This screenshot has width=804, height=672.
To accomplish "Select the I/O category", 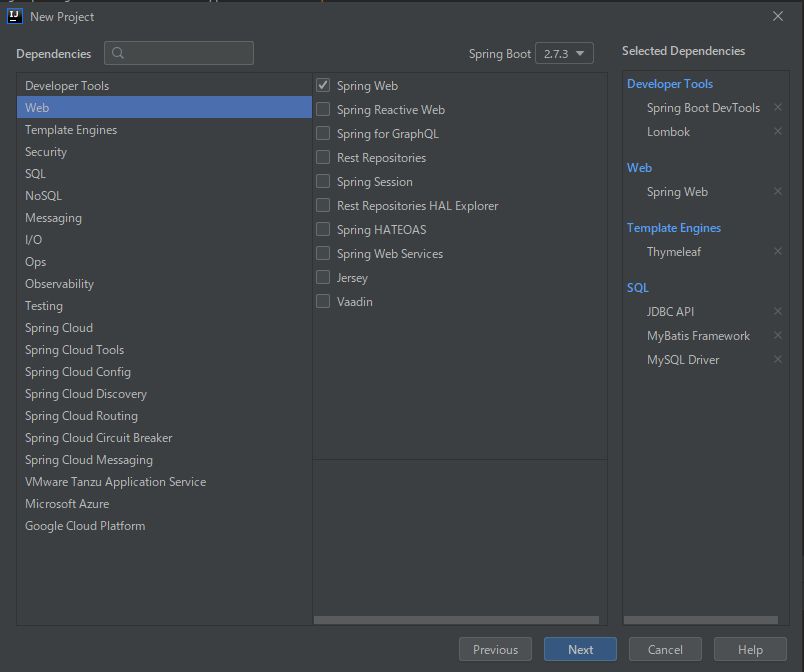I will pos(164,240).
